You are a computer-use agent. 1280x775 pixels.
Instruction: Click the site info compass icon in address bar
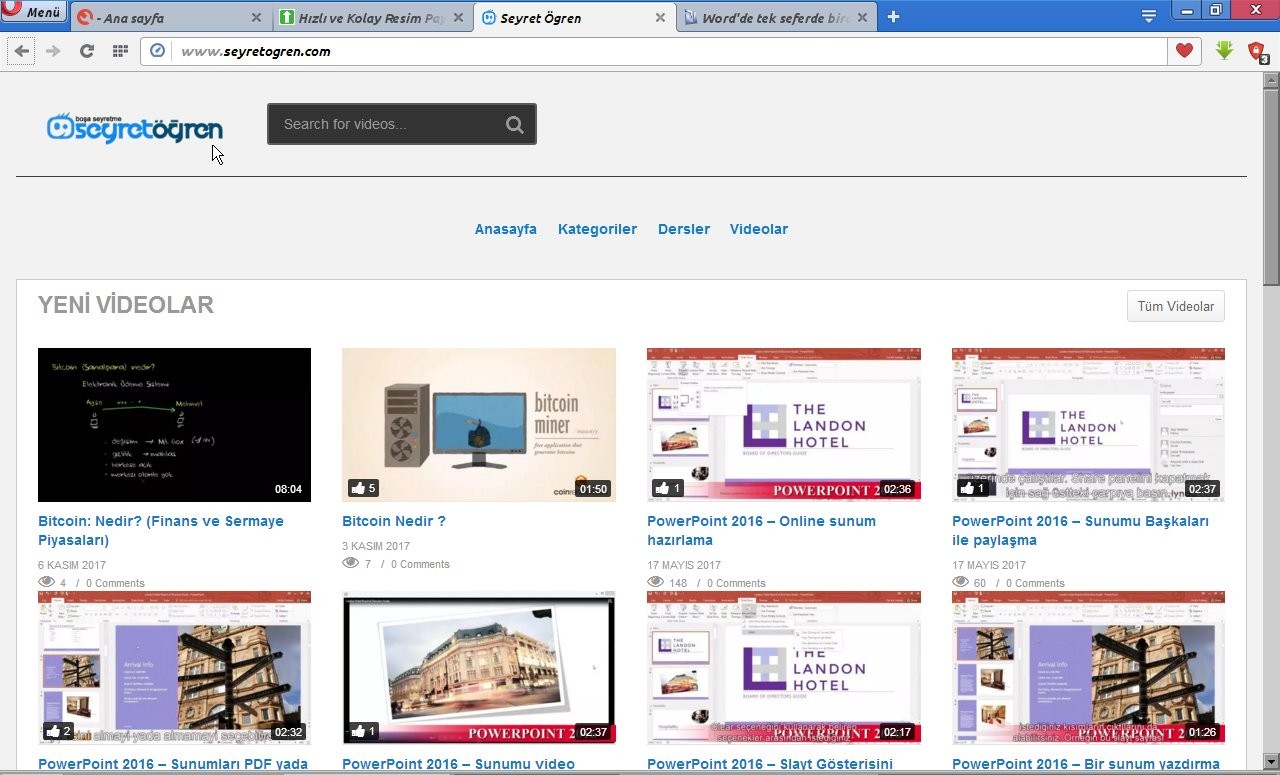pyautogui.click(x=157, y=51)
